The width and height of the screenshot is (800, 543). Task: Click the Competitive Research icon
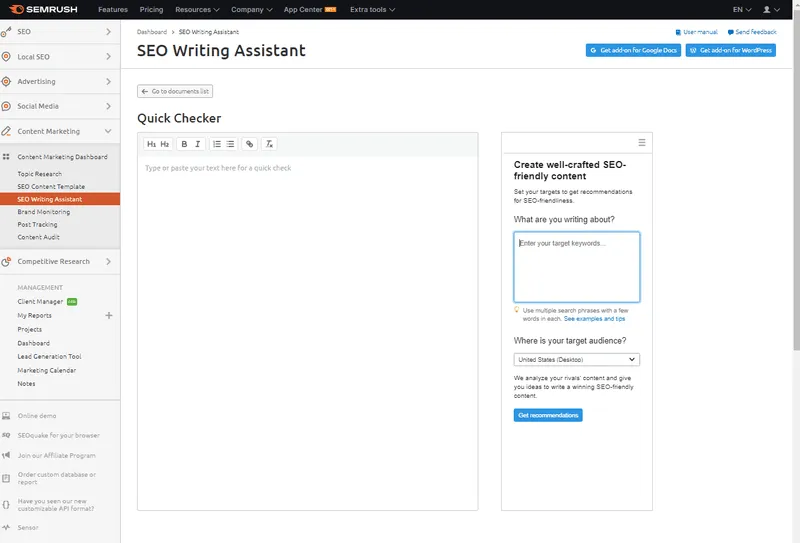(x=6, y=261)
